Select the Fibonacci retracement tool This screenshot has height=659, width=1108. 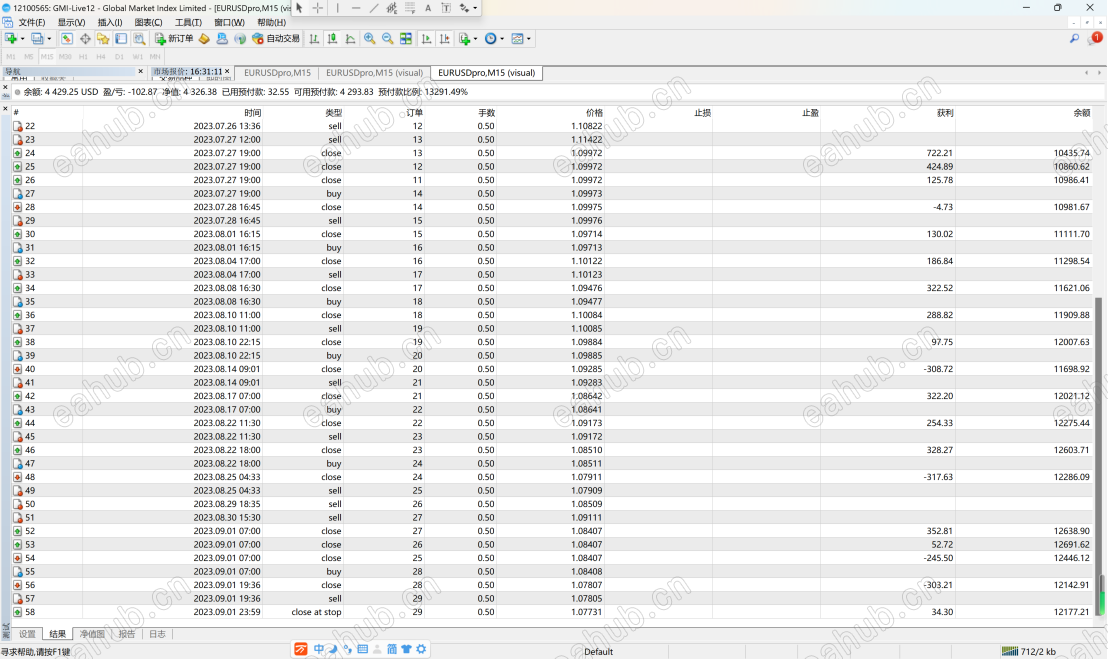(x=410, y=8)
